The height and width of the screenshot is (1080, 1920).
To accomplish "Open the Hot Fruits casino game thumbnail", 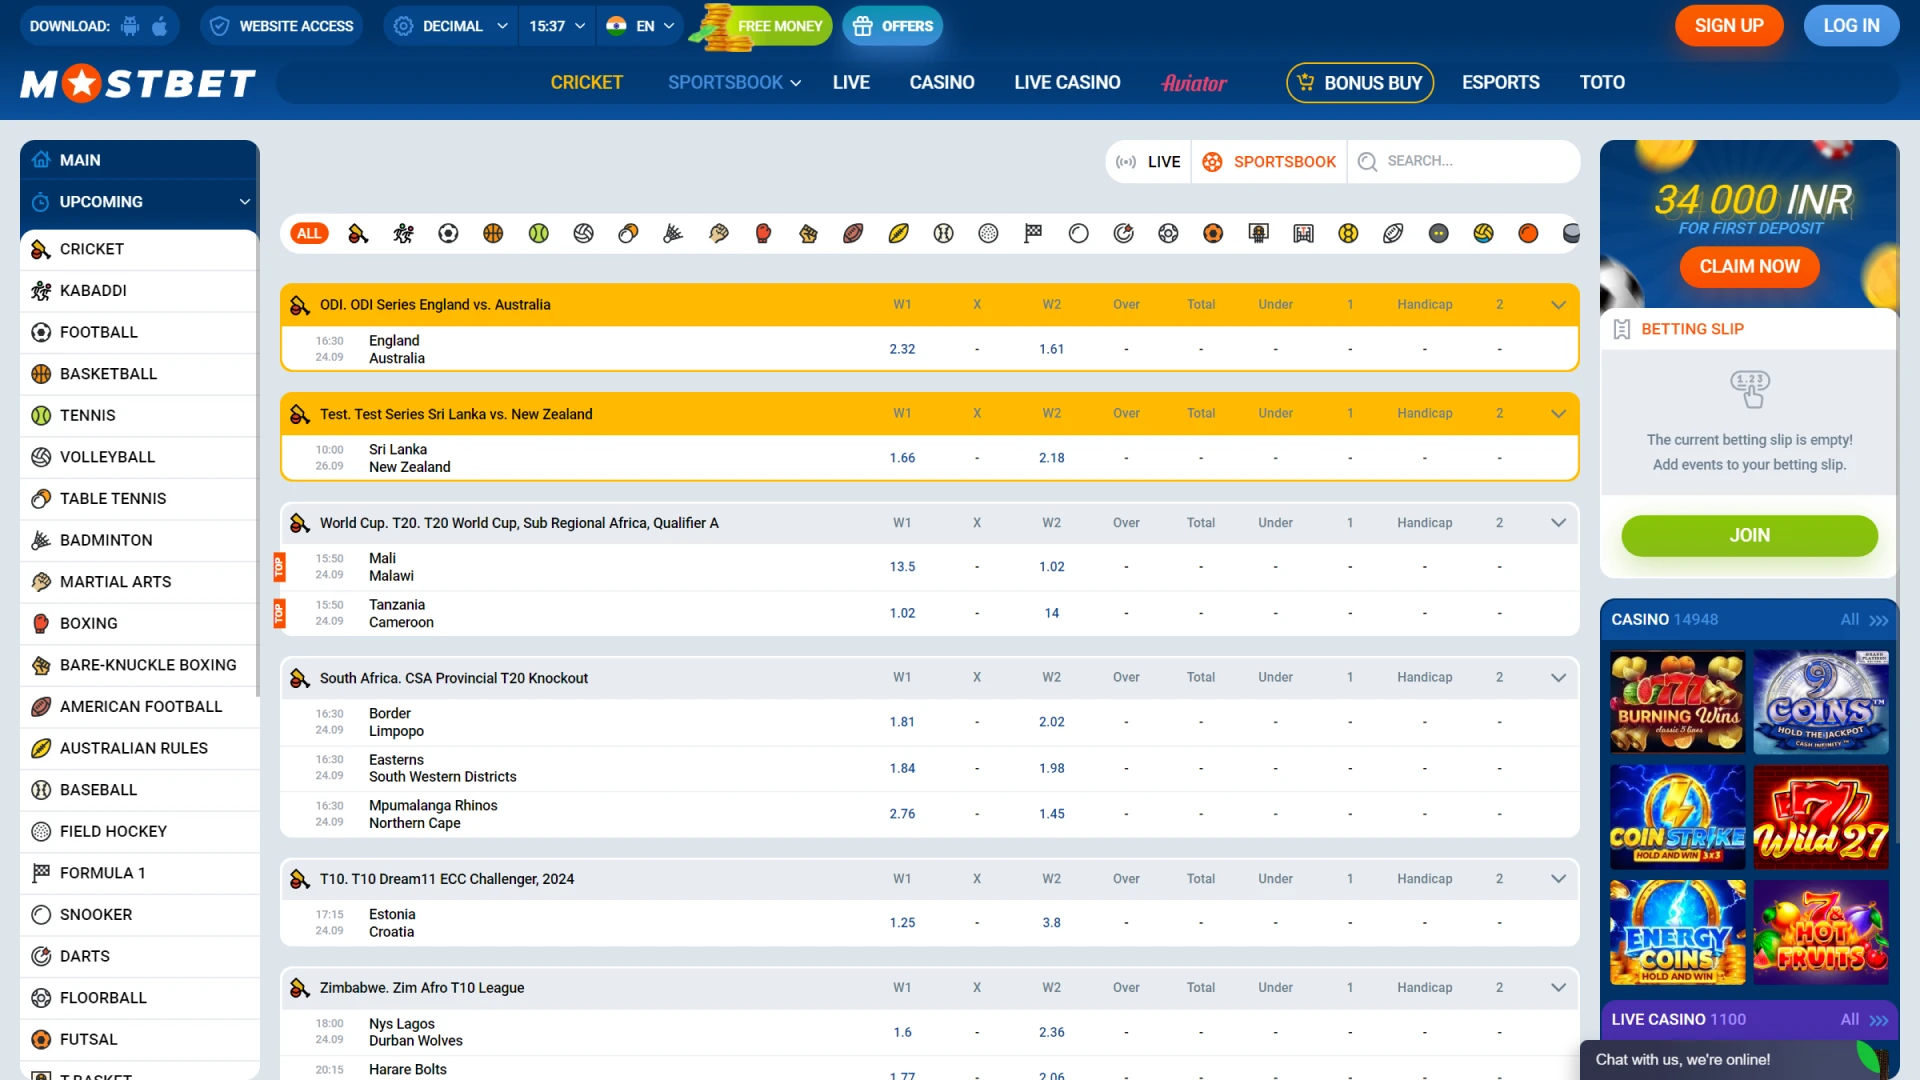I will pos(1820,932).
